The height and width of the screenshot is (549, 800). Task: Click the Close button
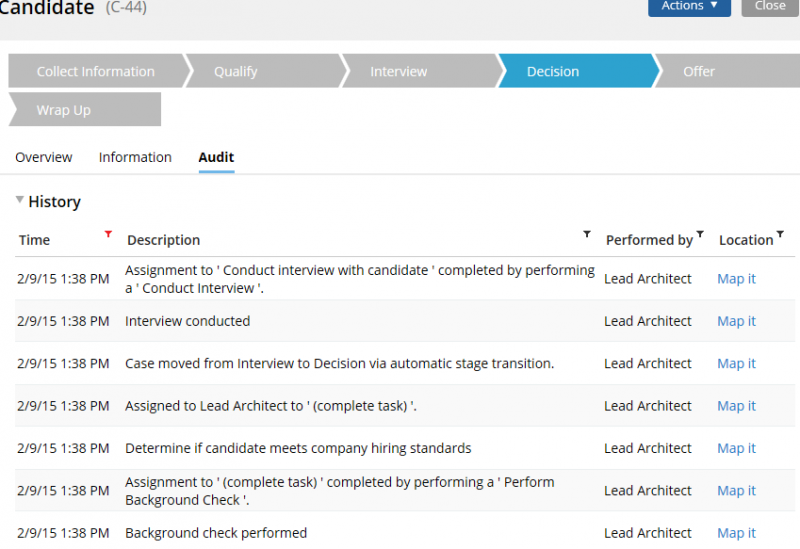(770, 6)
